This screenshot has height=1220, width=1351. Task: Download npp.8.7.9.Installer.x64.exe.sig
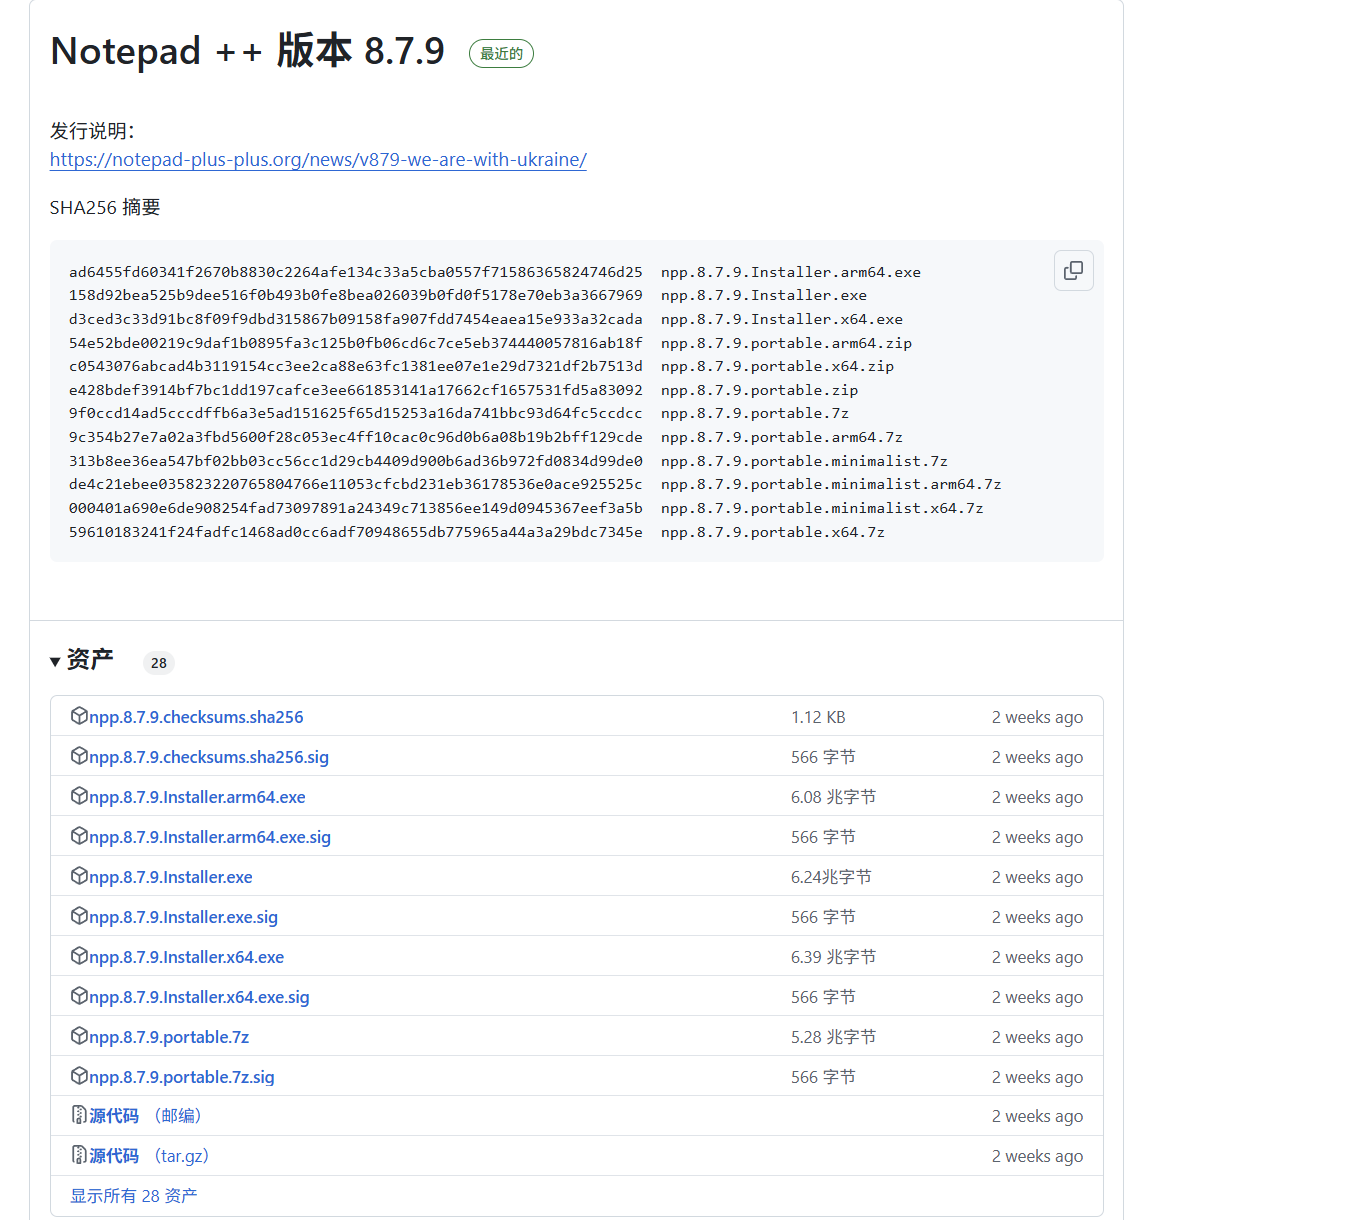coord(199,997)
